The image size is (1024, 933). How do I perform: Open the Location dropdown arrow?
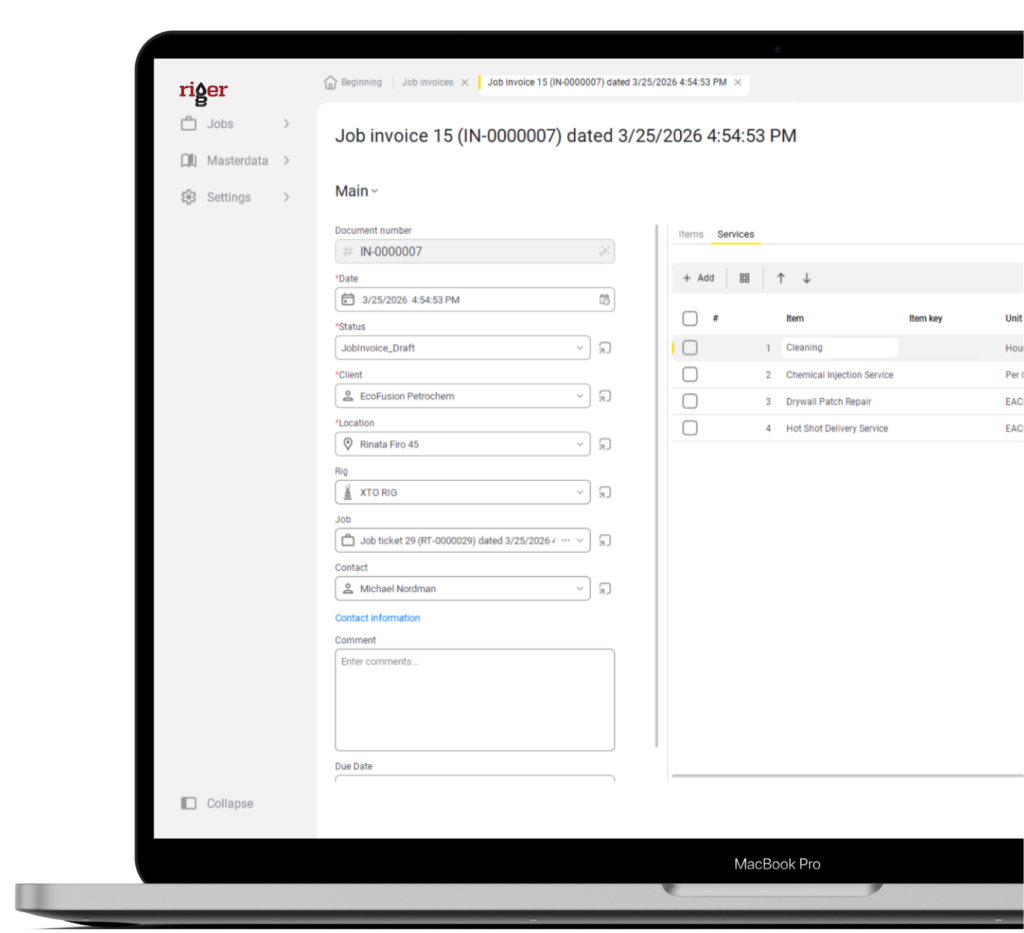tap(580, 445)
